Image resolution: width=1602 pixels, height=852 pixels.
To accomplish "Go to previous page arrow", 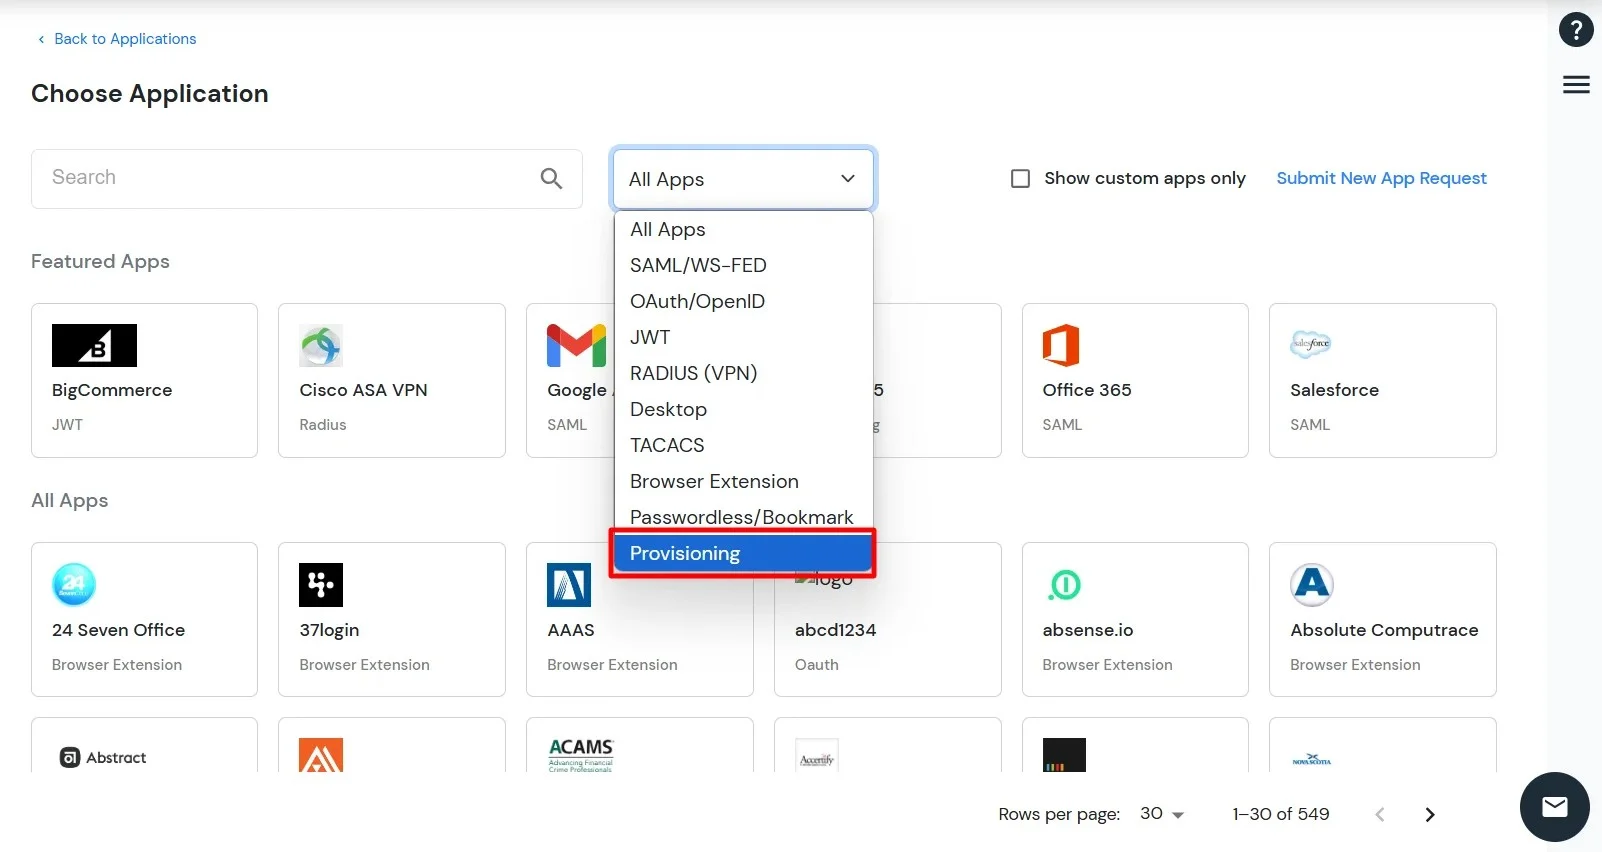I will click(x=1380, y=815).
